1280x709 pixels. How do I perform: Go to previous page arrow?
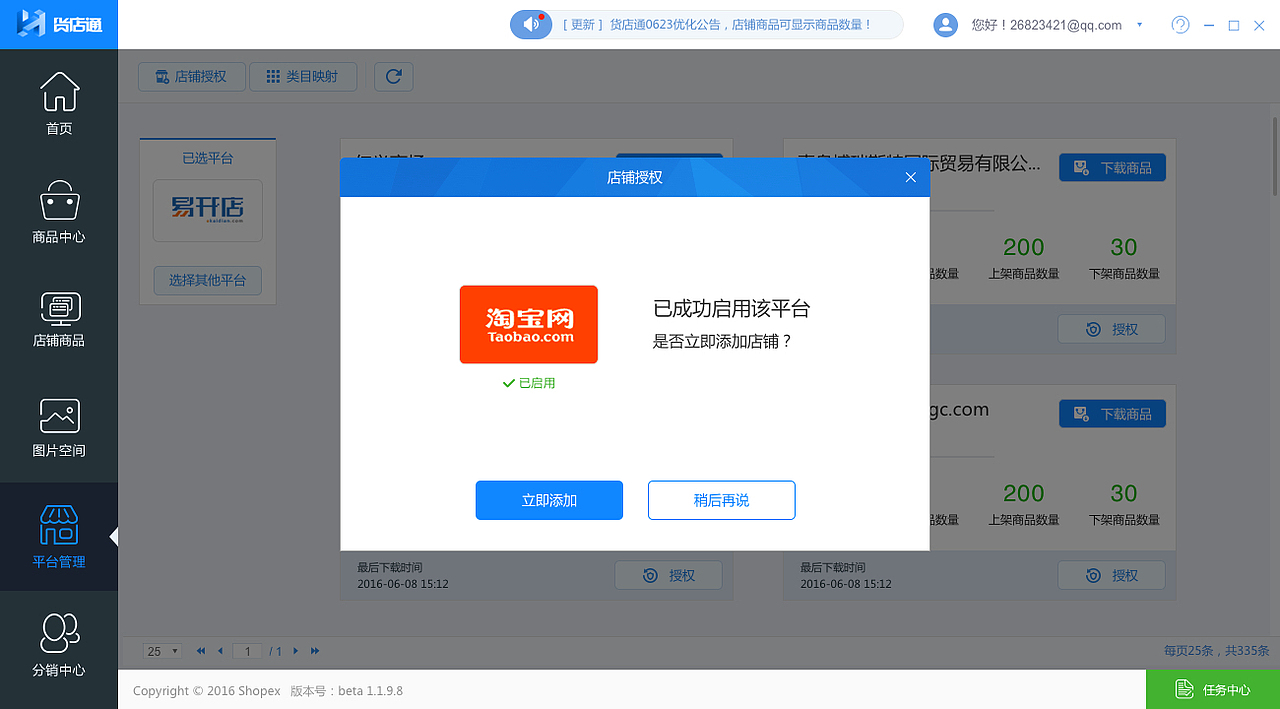pyautogui.click(x=220, y=651)
